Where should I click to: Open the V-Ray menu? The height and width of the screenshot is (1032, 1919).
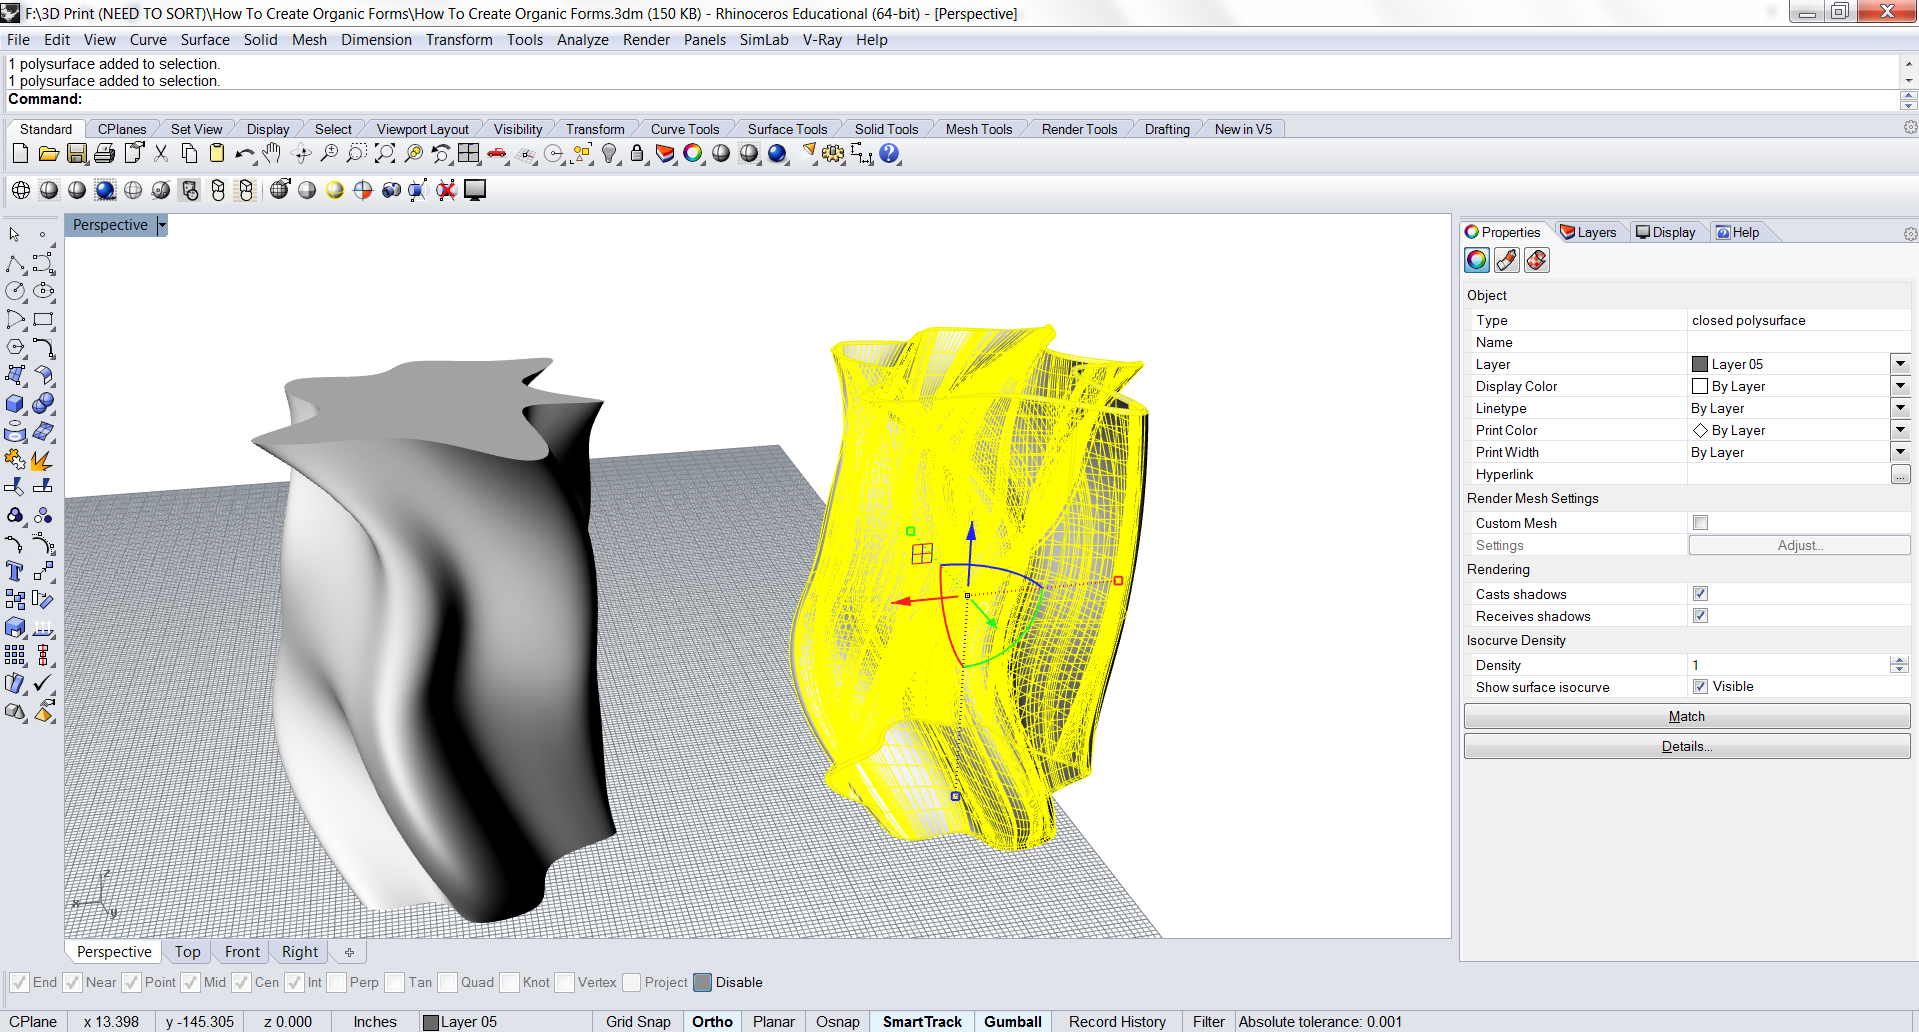(x=822, y=40)
